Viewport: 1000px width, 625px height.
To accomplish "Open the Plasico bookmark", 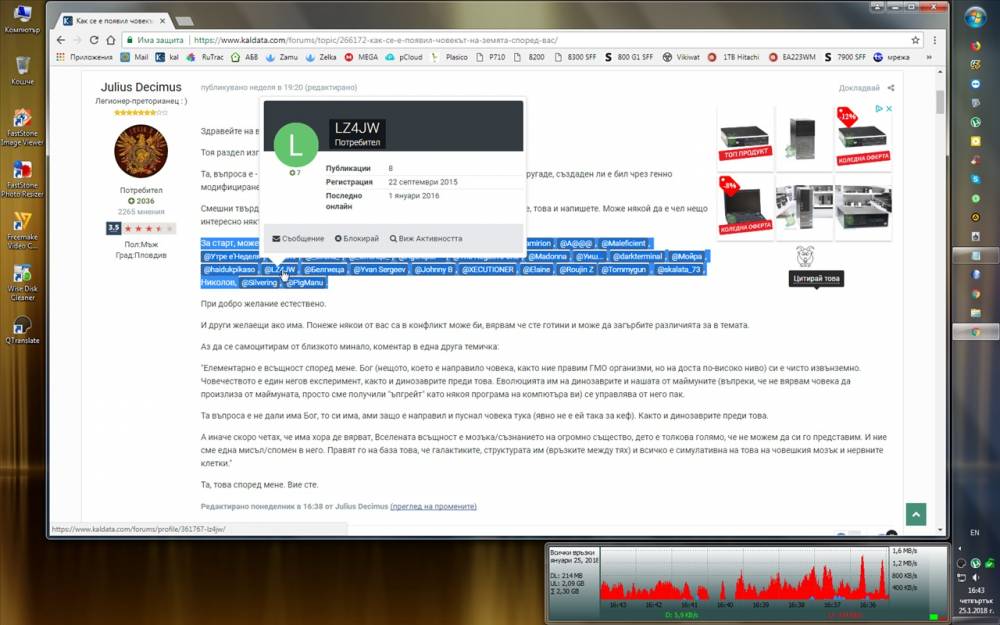I will pos(450,57).
